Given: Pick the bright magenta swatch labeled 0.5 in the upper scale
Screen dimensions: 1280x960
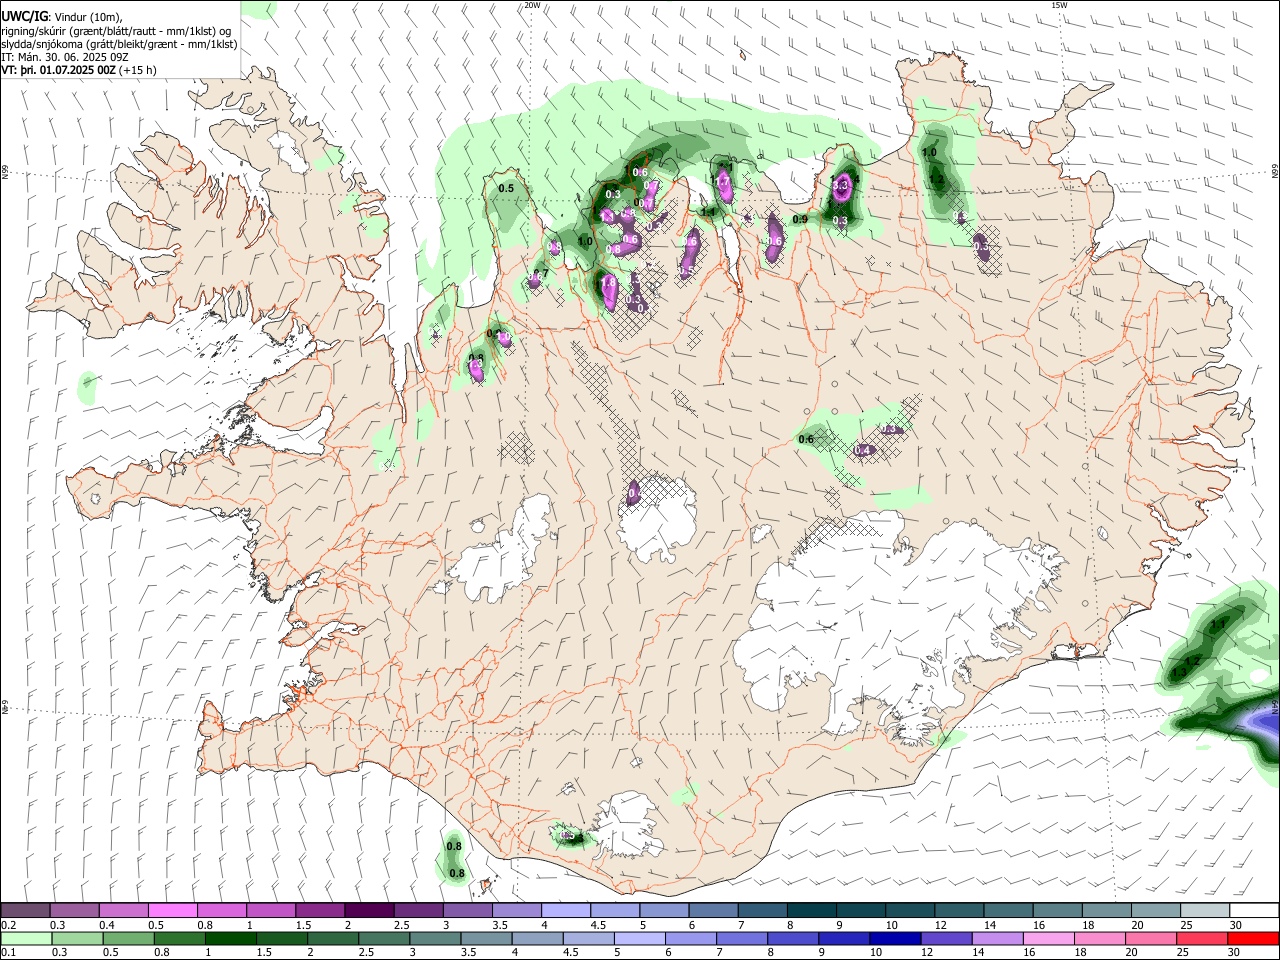Looking at the screenshot, I should click(x=172, y=910).
